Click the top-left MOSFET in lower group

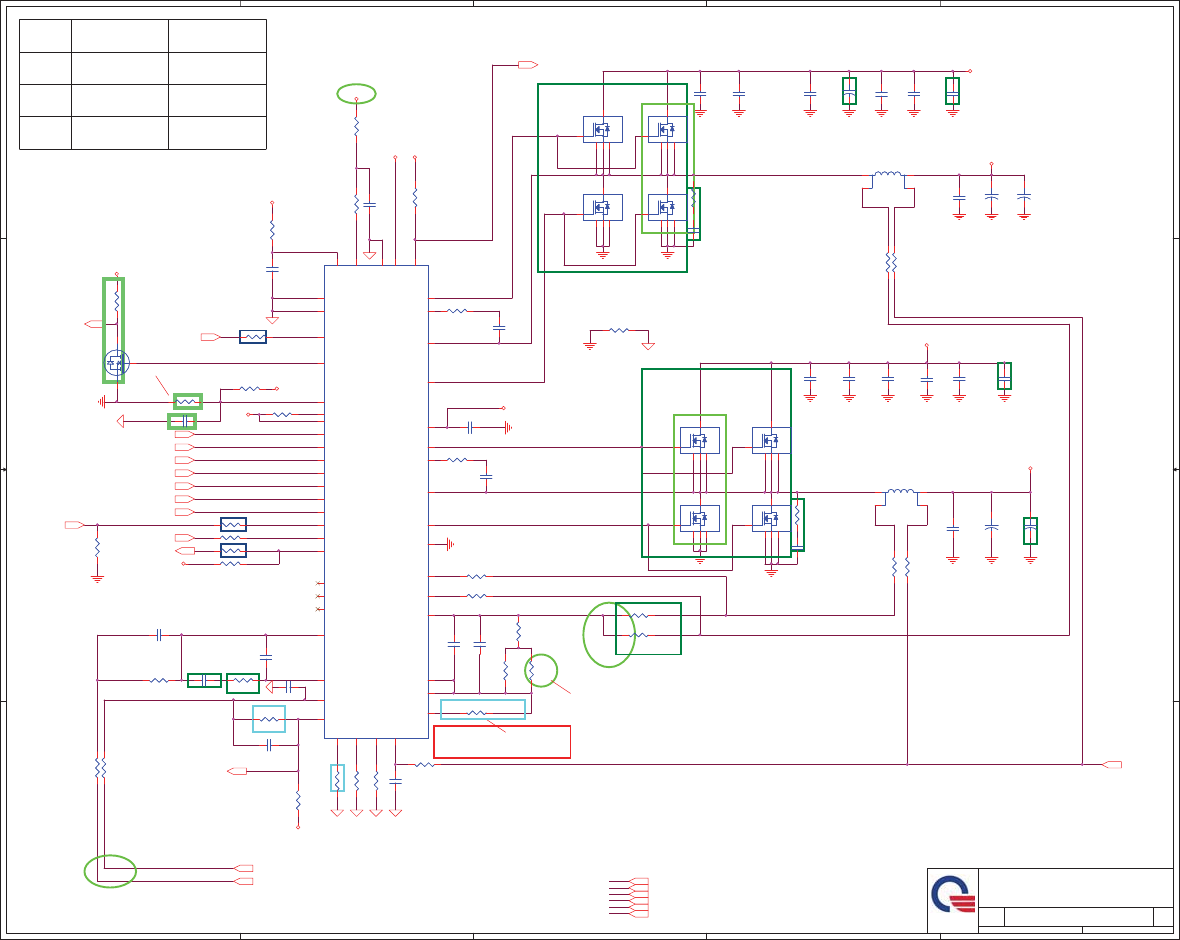(x=700, y=440)
